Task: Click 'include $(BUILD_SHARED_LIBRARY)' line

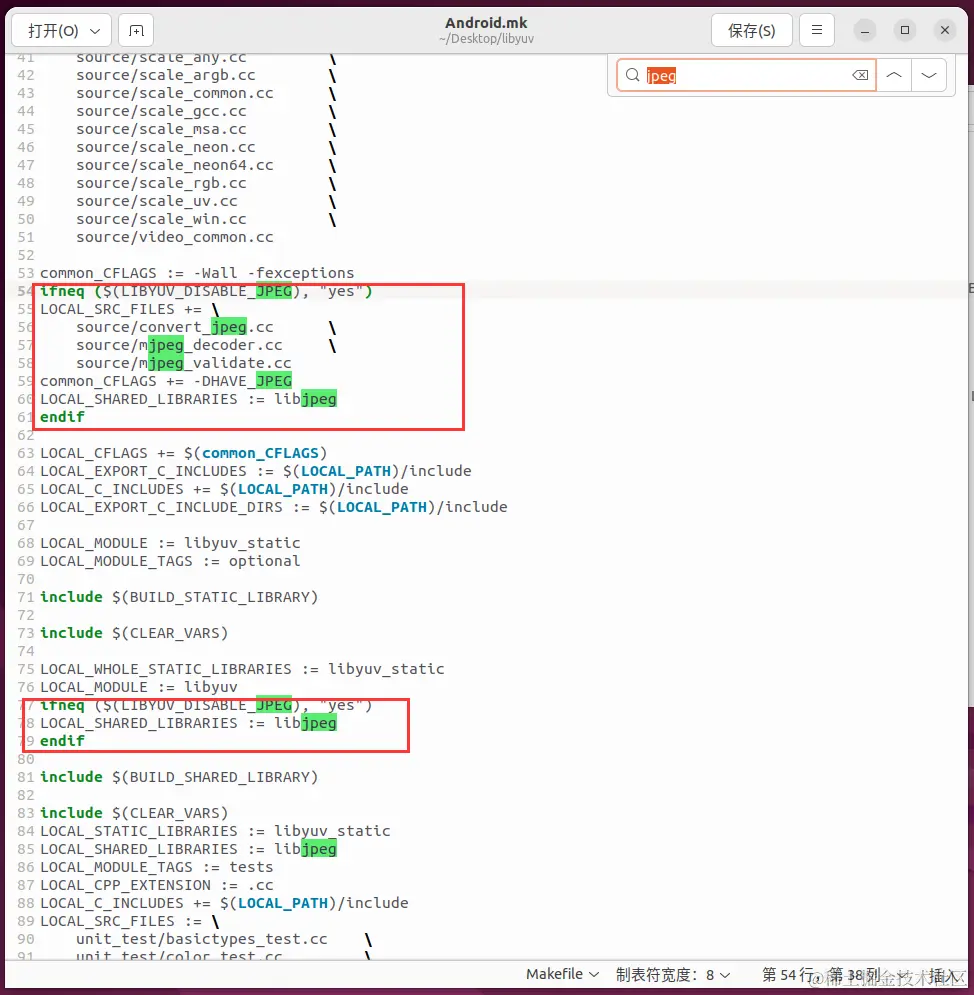Action: 179,777
